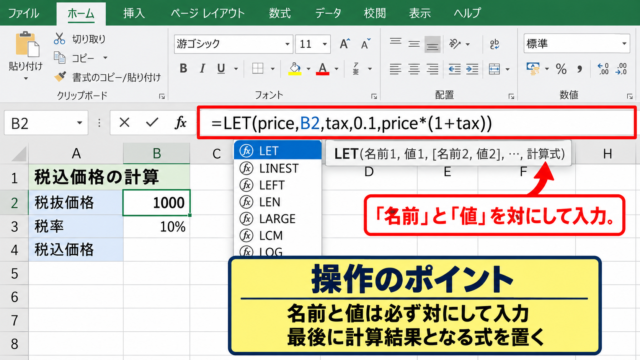Click the Decrease Indent icon
640x360 pixels.
click(x=454, y=69)
